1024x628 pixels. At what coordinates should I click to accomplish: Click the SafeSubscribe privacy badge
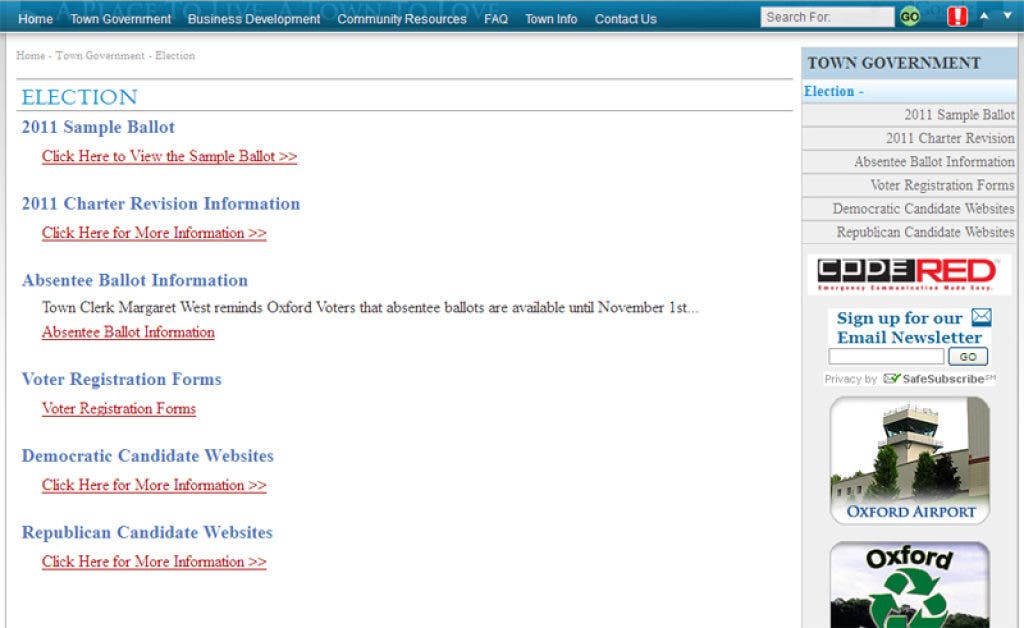pyautogui.click(x=939, y=379)
